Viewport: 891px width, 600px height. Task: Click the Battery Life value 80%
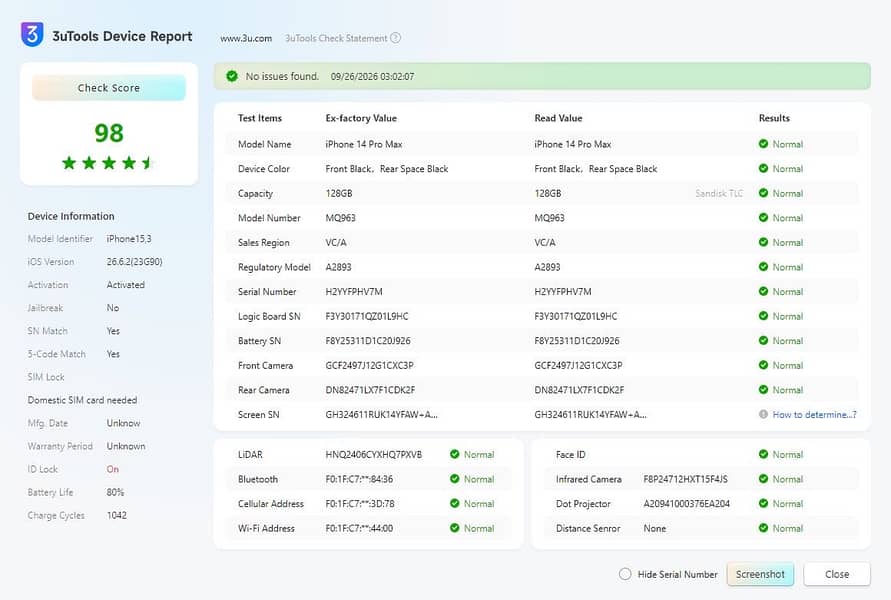point(115,493)
